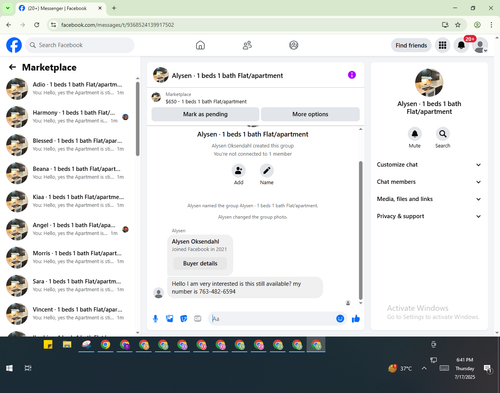The width and height of the screenshot is (500, 393).
Task: Choose a sticker icon
Action: click(184, 319)
